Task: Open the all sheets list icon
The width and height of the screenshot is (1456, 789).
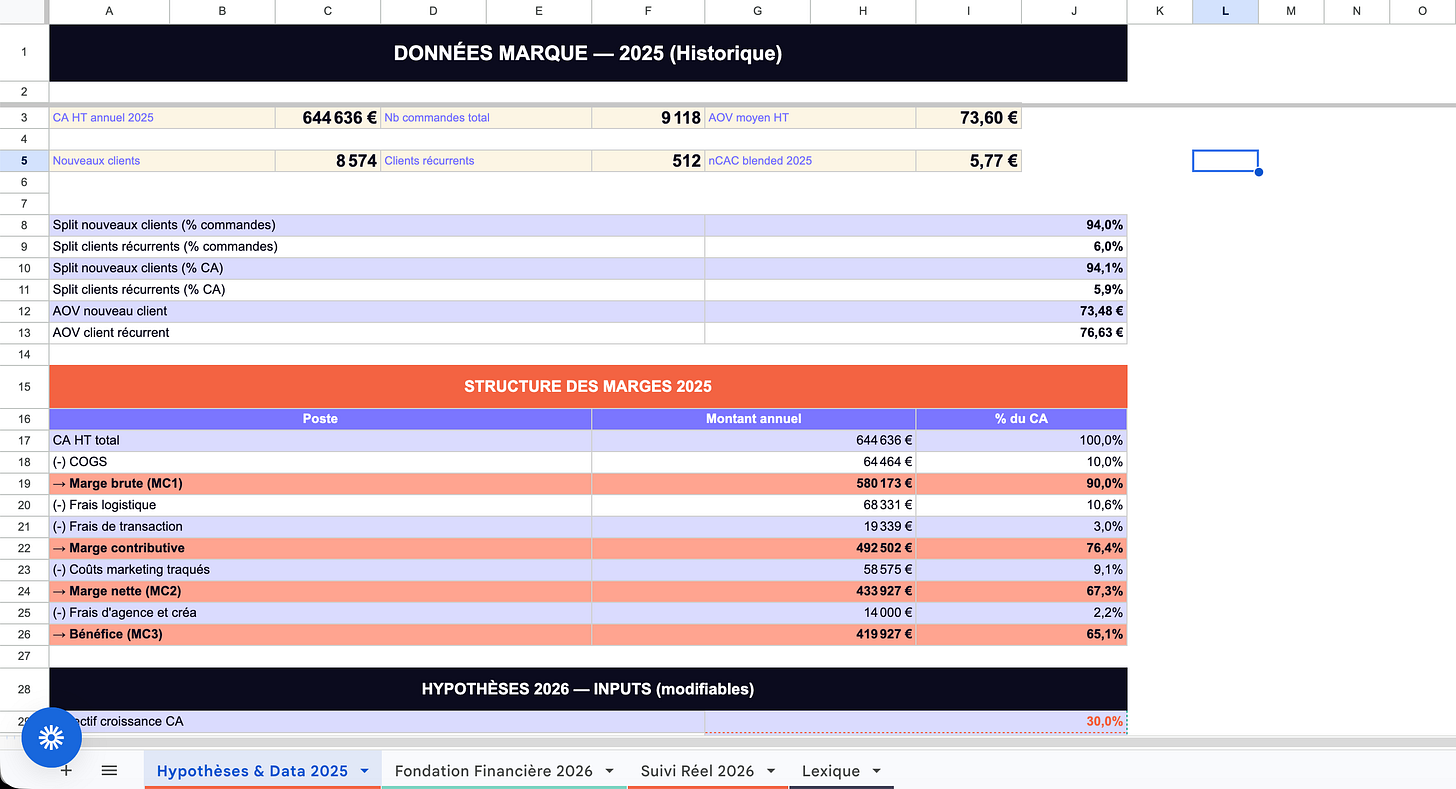Action: point(110,770)
